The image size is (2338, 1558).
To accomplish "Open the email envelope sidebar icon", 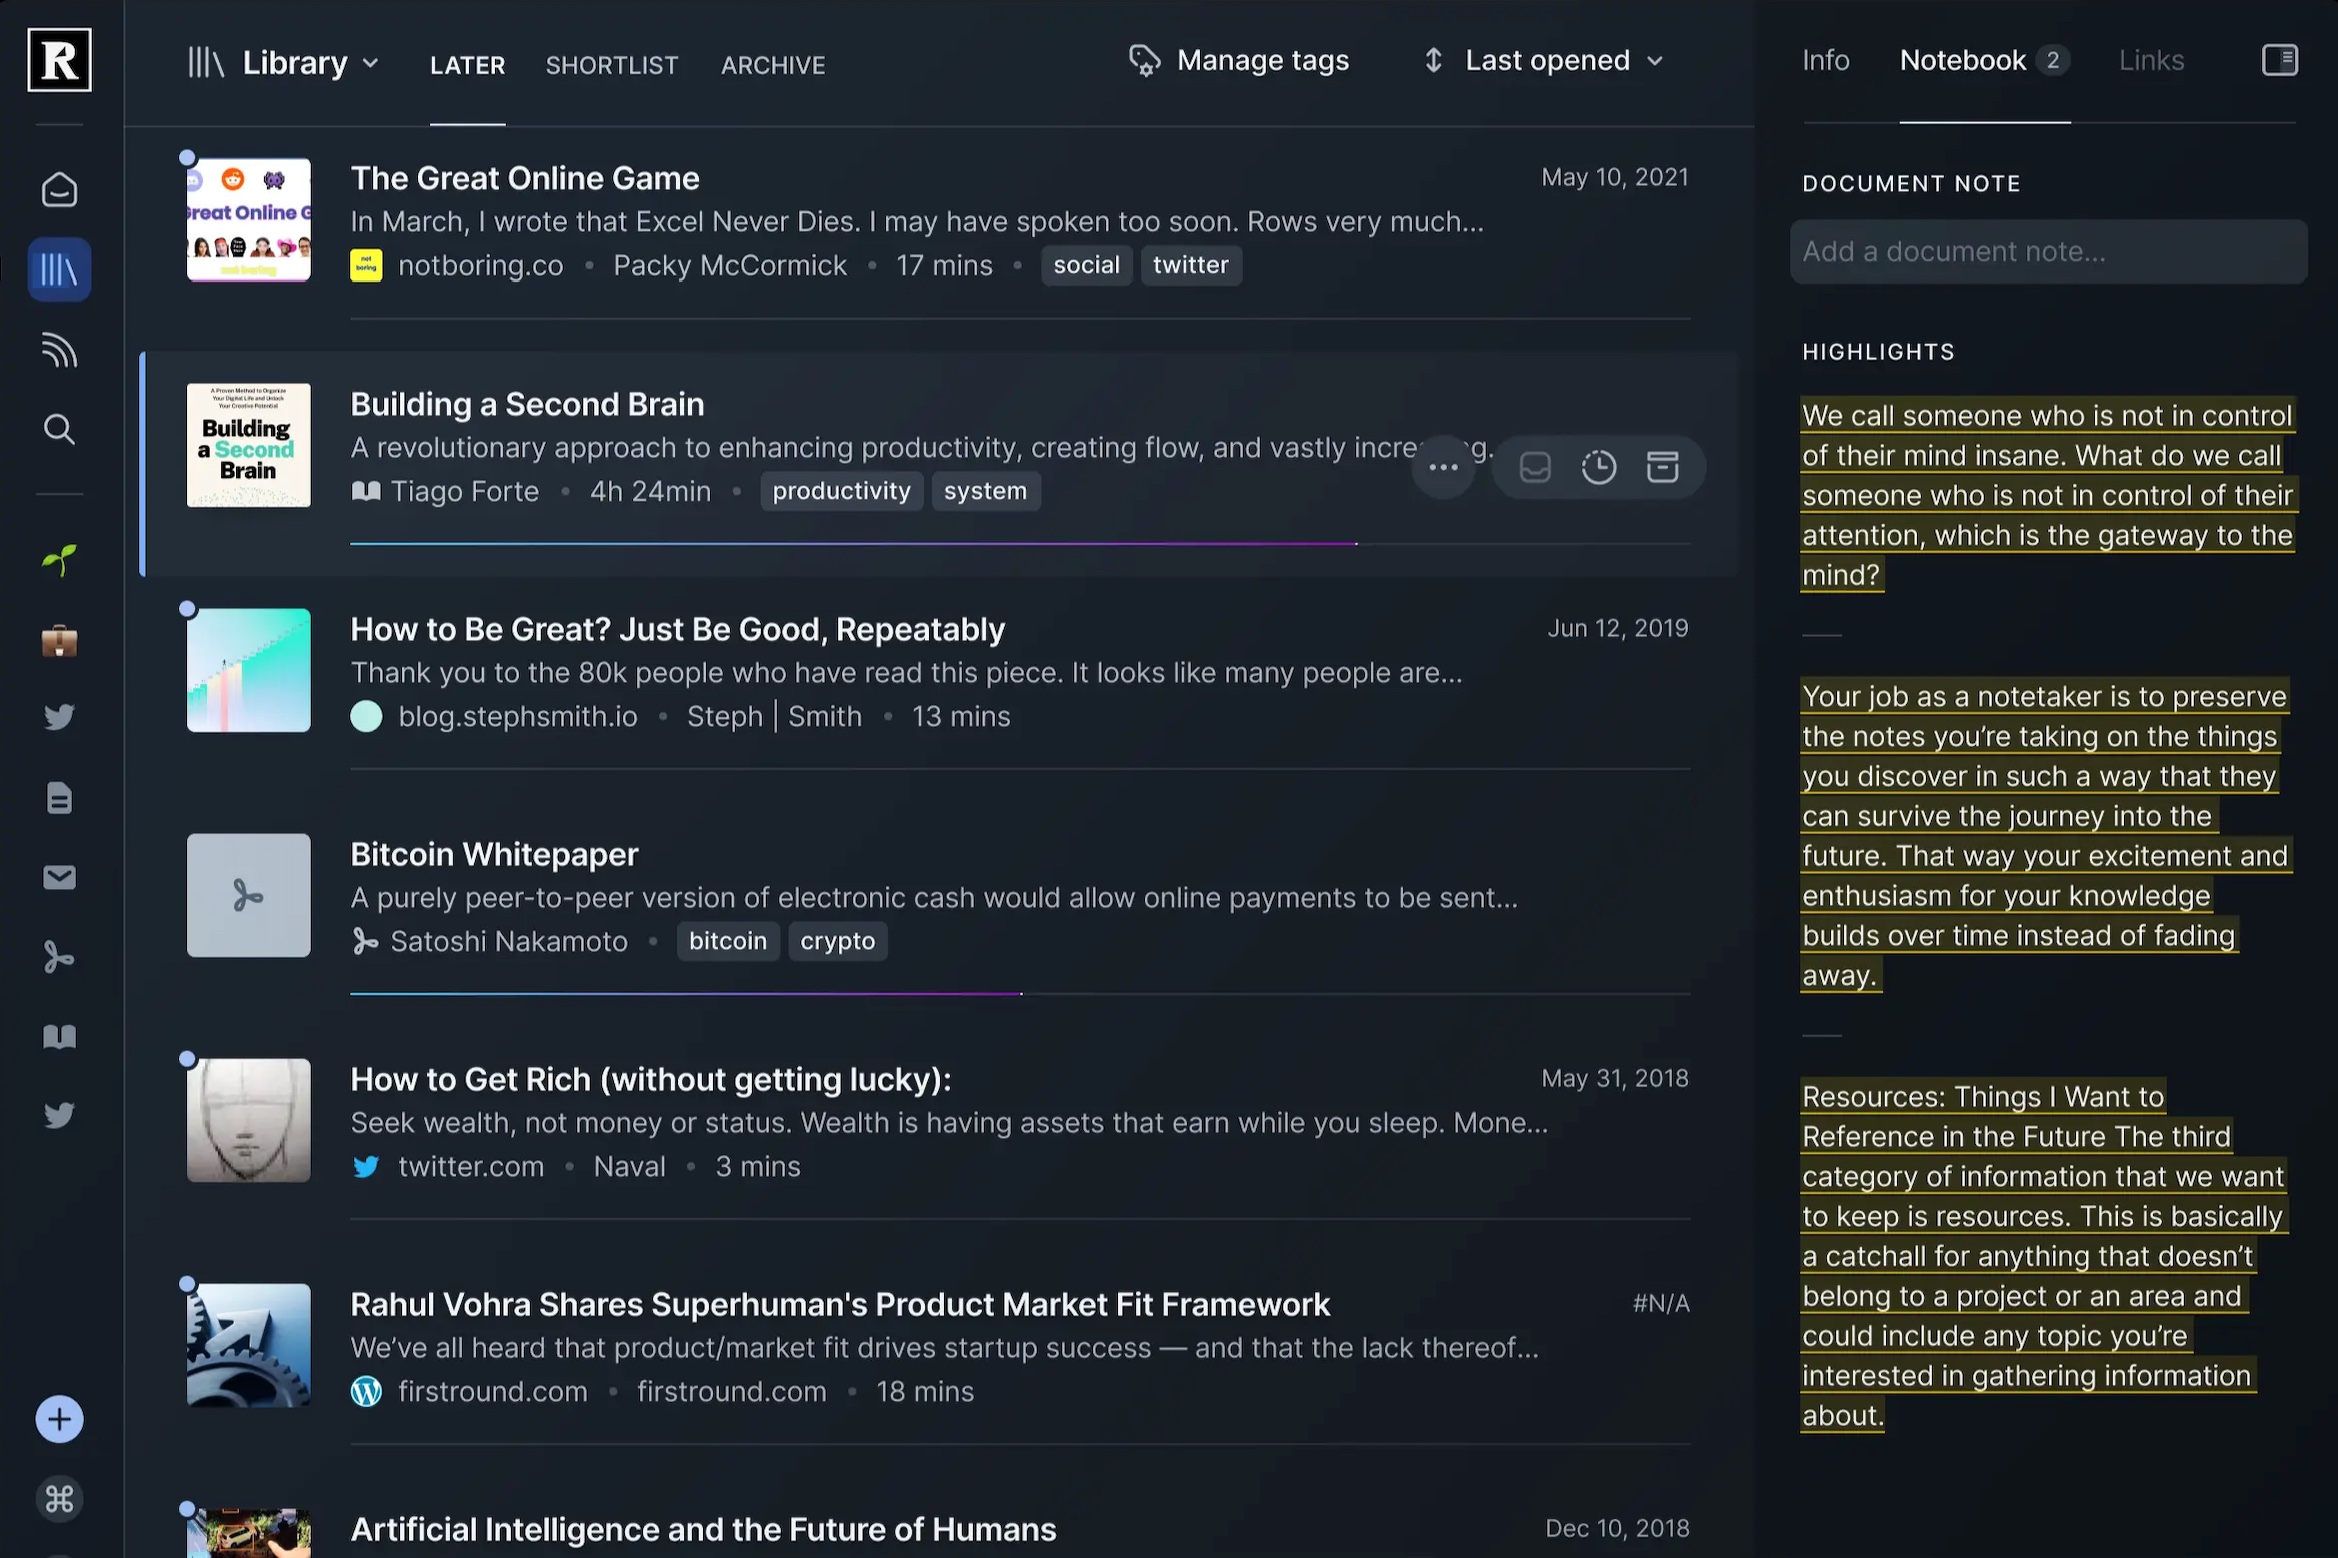I will pyautogui.click(x=59, y=877).
